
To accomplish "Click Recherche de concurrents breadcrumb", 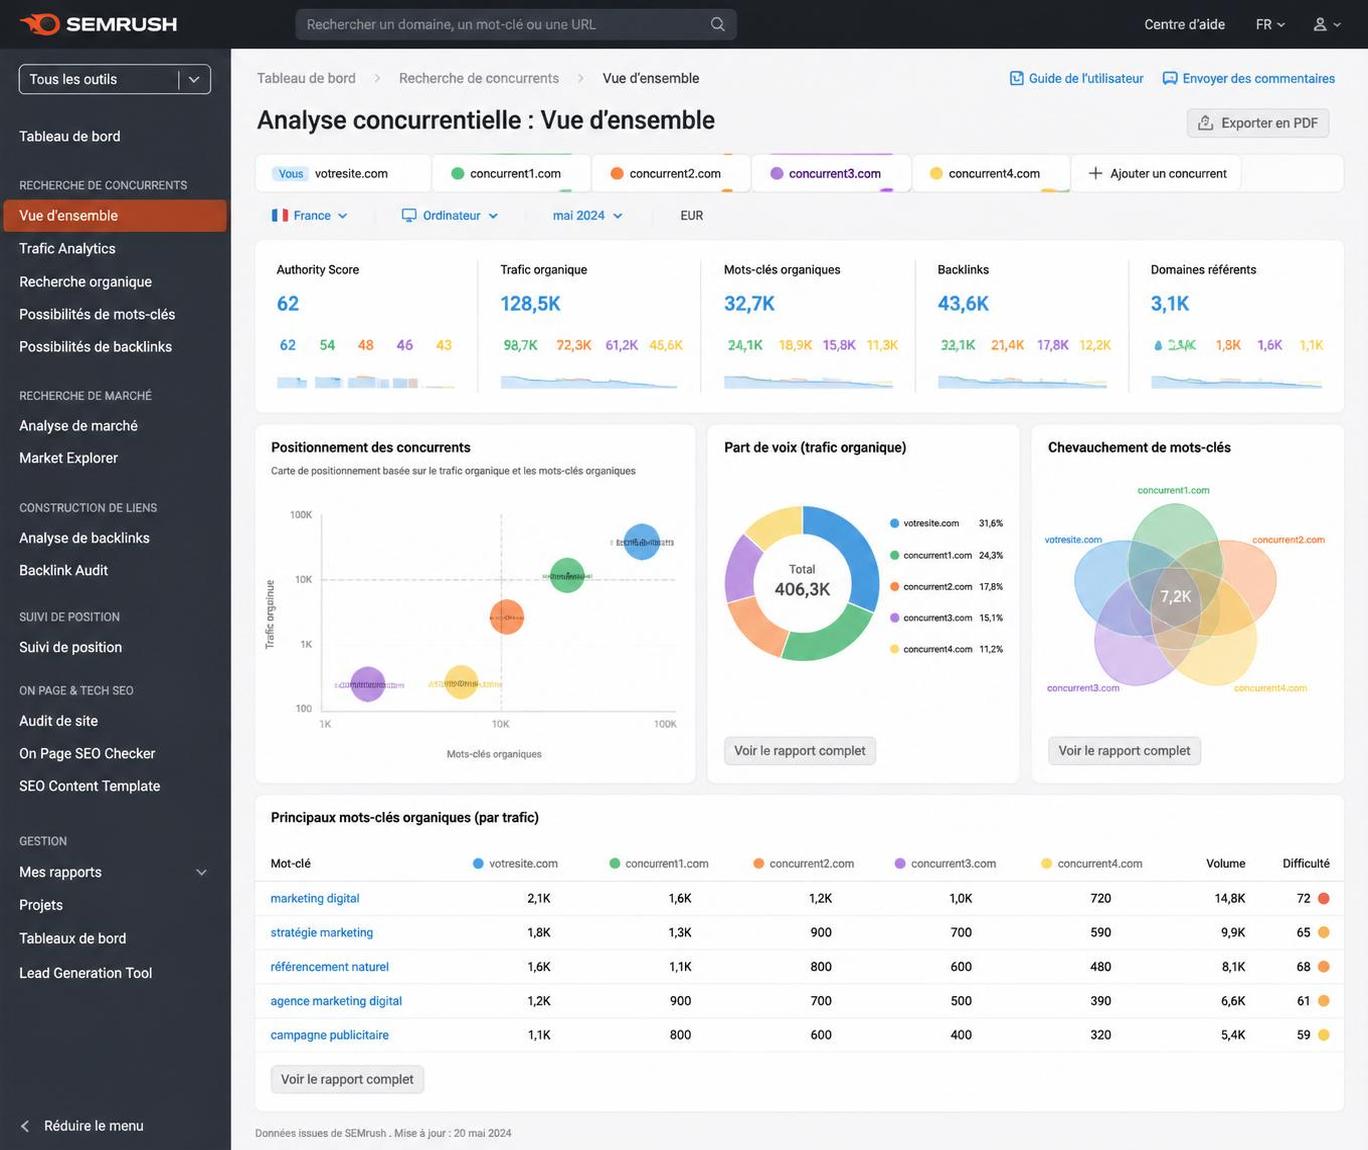I will point(479,78).
